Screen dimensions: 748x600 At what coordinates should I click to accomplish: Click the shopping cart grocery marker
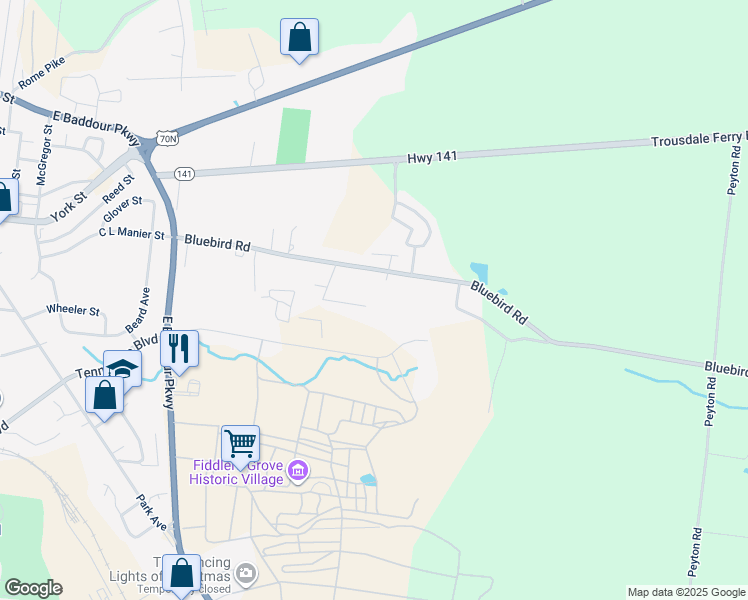coord(241,444)
